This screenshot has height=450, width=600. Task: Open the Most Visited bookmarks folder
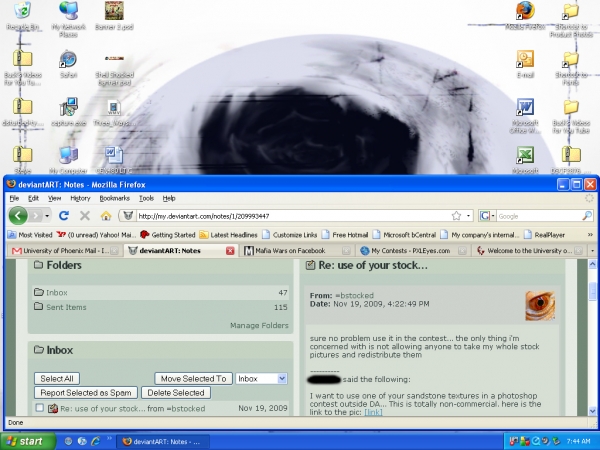[30, 235]
